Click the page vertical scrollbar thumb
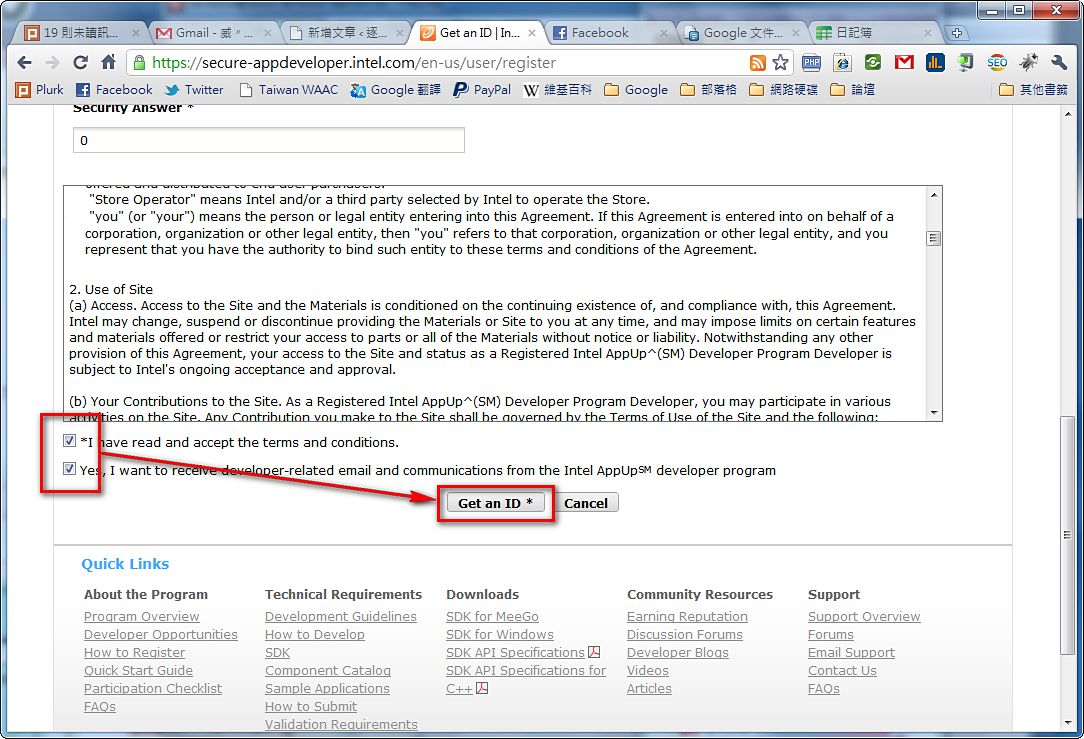This screenshot has height=739, width=1084. [1067, 536]
